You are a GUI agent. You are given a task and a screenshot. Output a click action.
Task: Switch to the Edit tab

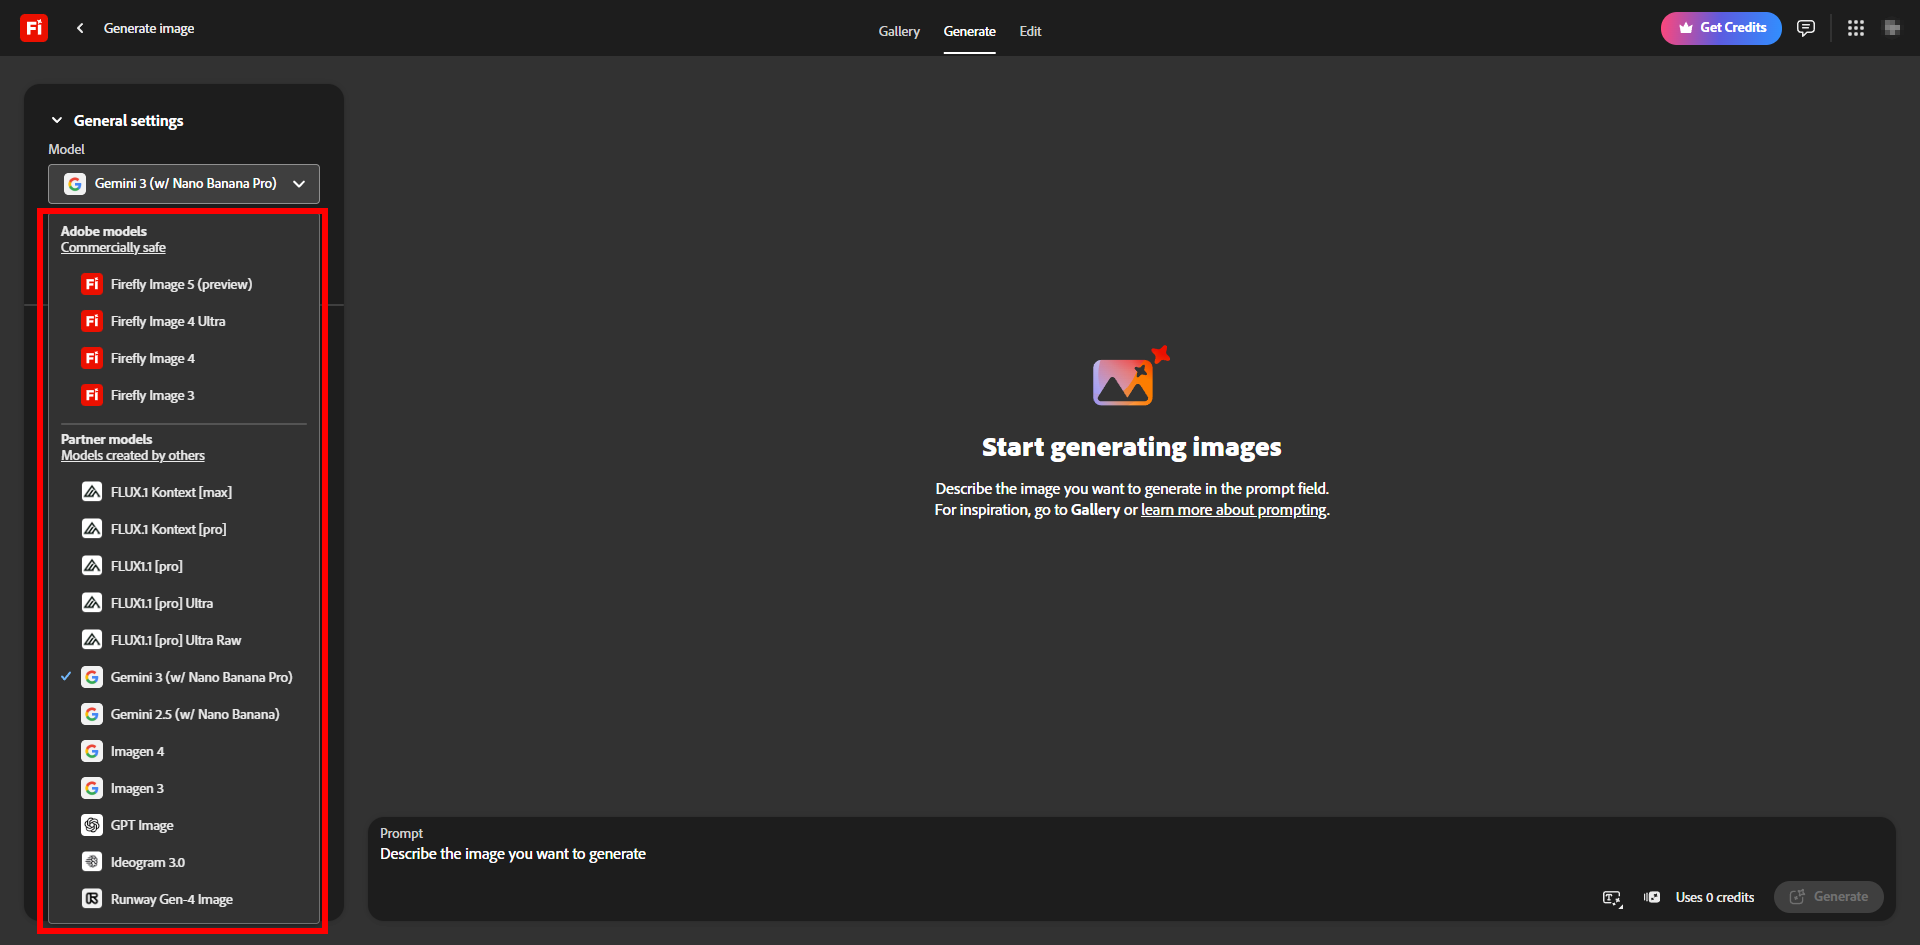pyautogui.click(x=1030, y=31)
